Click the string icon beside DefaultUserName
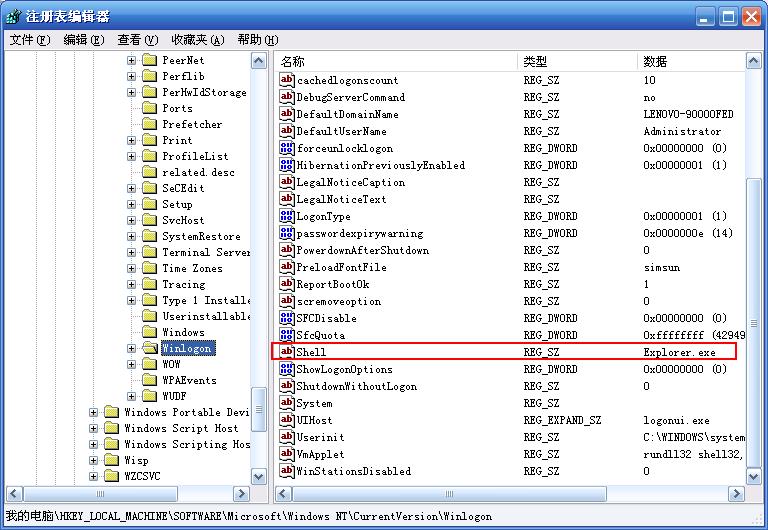The height and width of the screenshot is (530, 768). 287,131
